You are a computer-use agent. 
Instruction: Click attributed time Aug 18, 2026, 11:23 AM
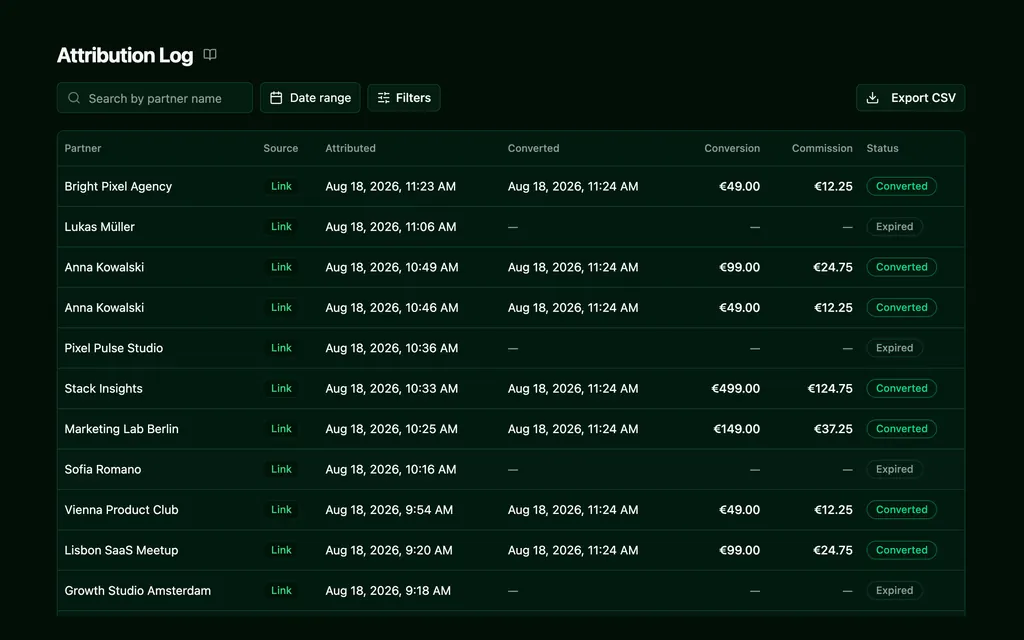391,186
